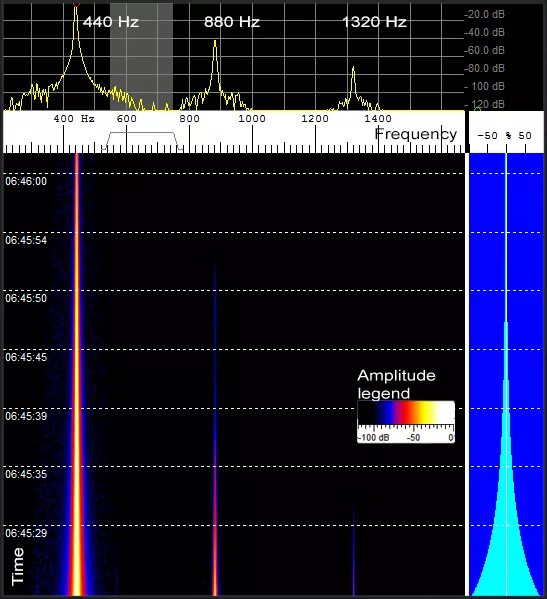547x599 pixels.
Task: Click the -20.0 dB scale label
Action: pos(484,15)
